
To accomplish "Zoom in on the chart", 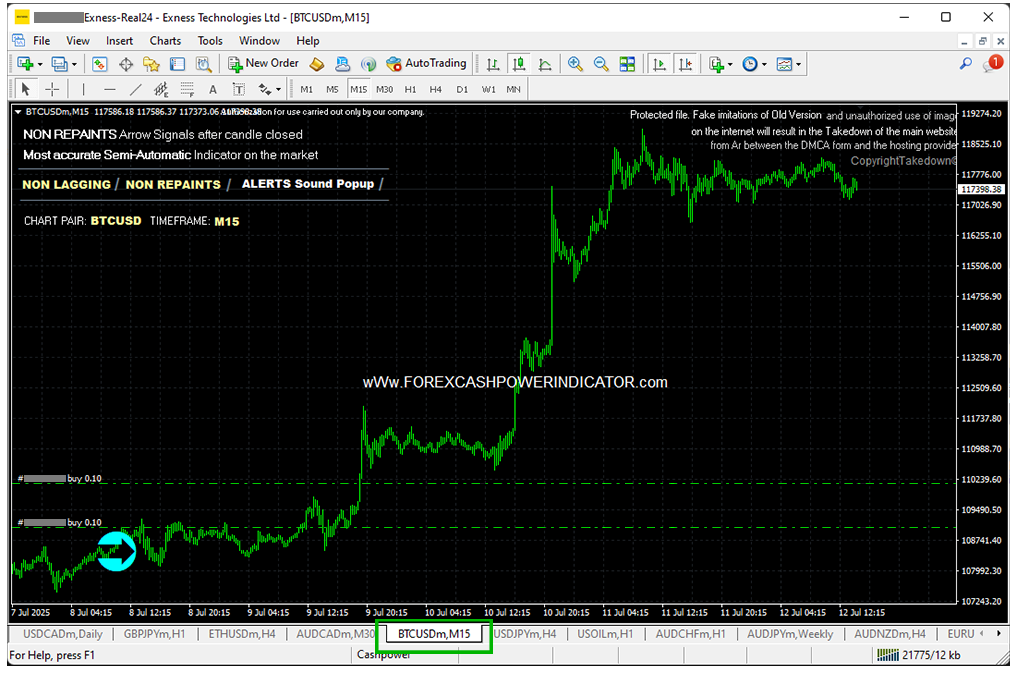I will (x=575, y=64).
